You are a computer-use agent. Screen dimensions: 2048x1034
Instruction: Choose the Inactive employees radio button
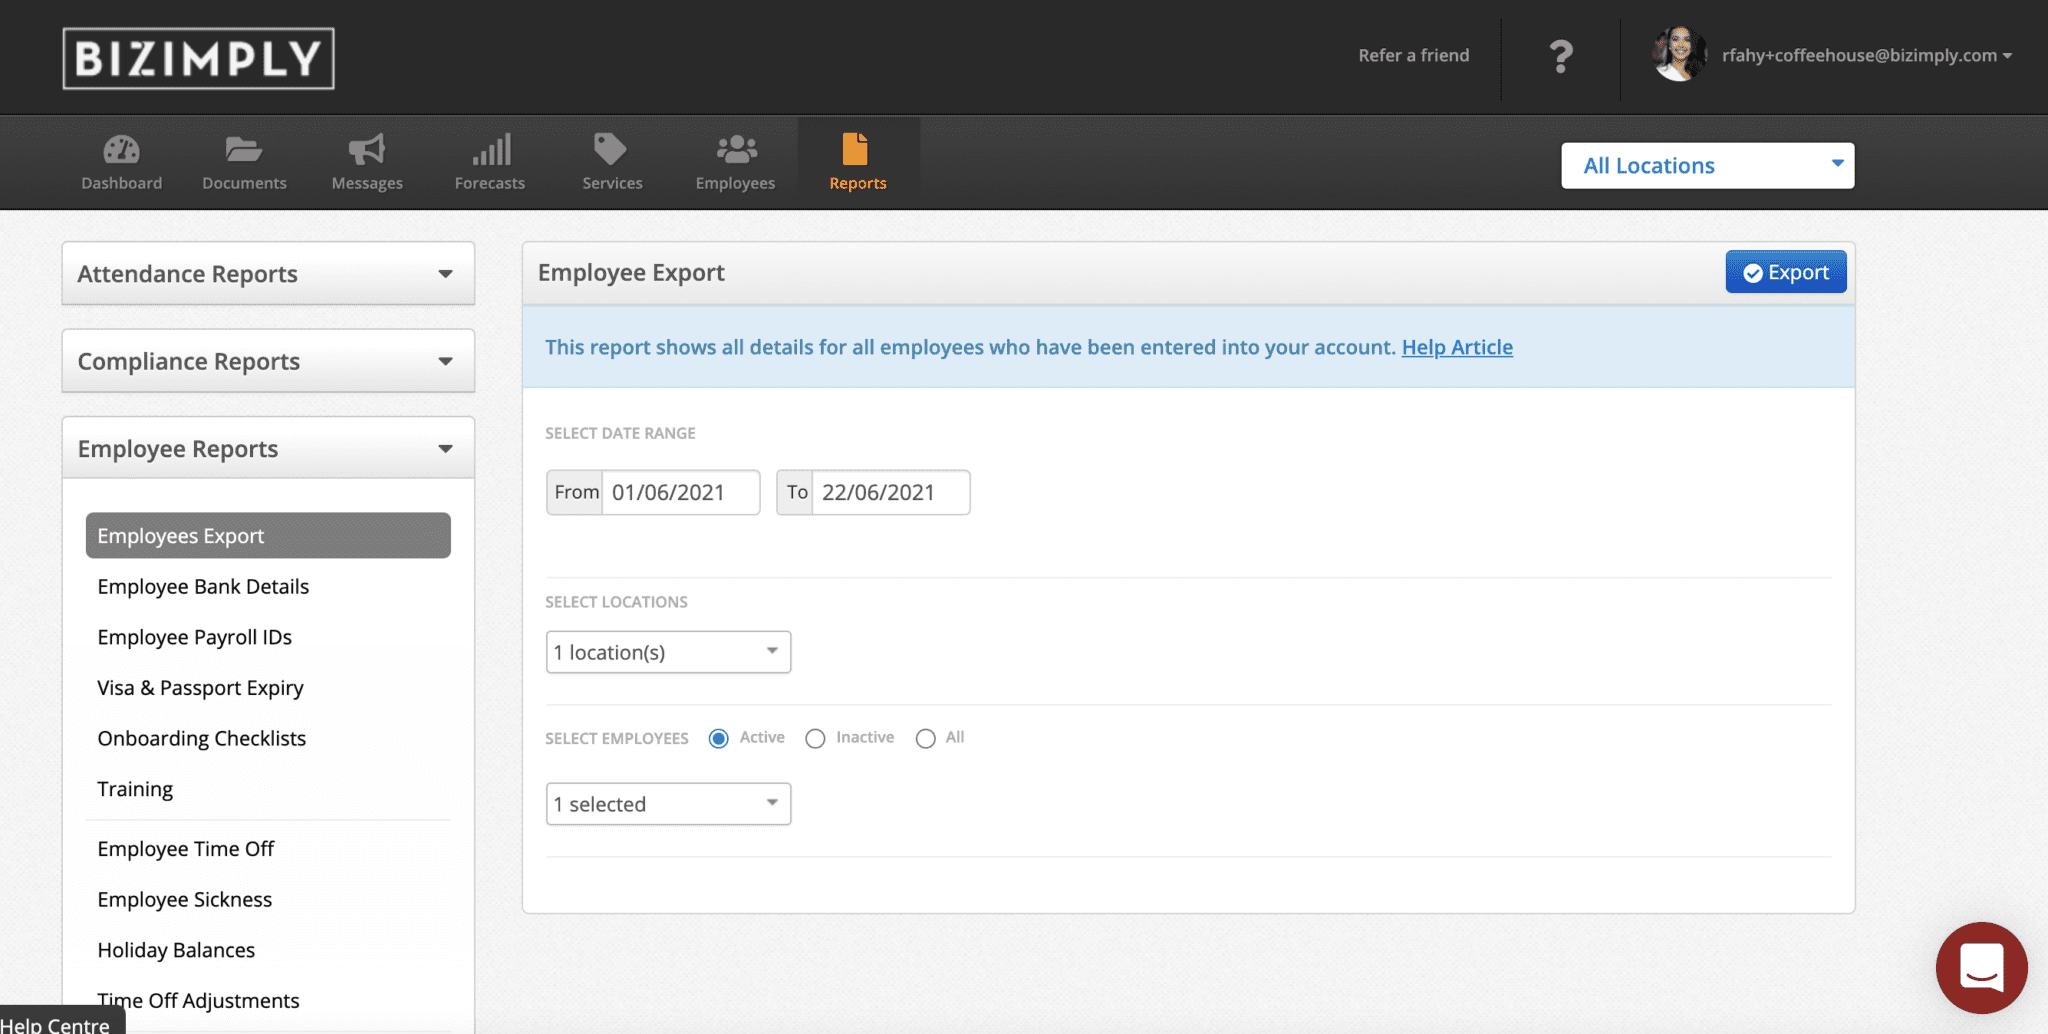(x=815, y=738)
